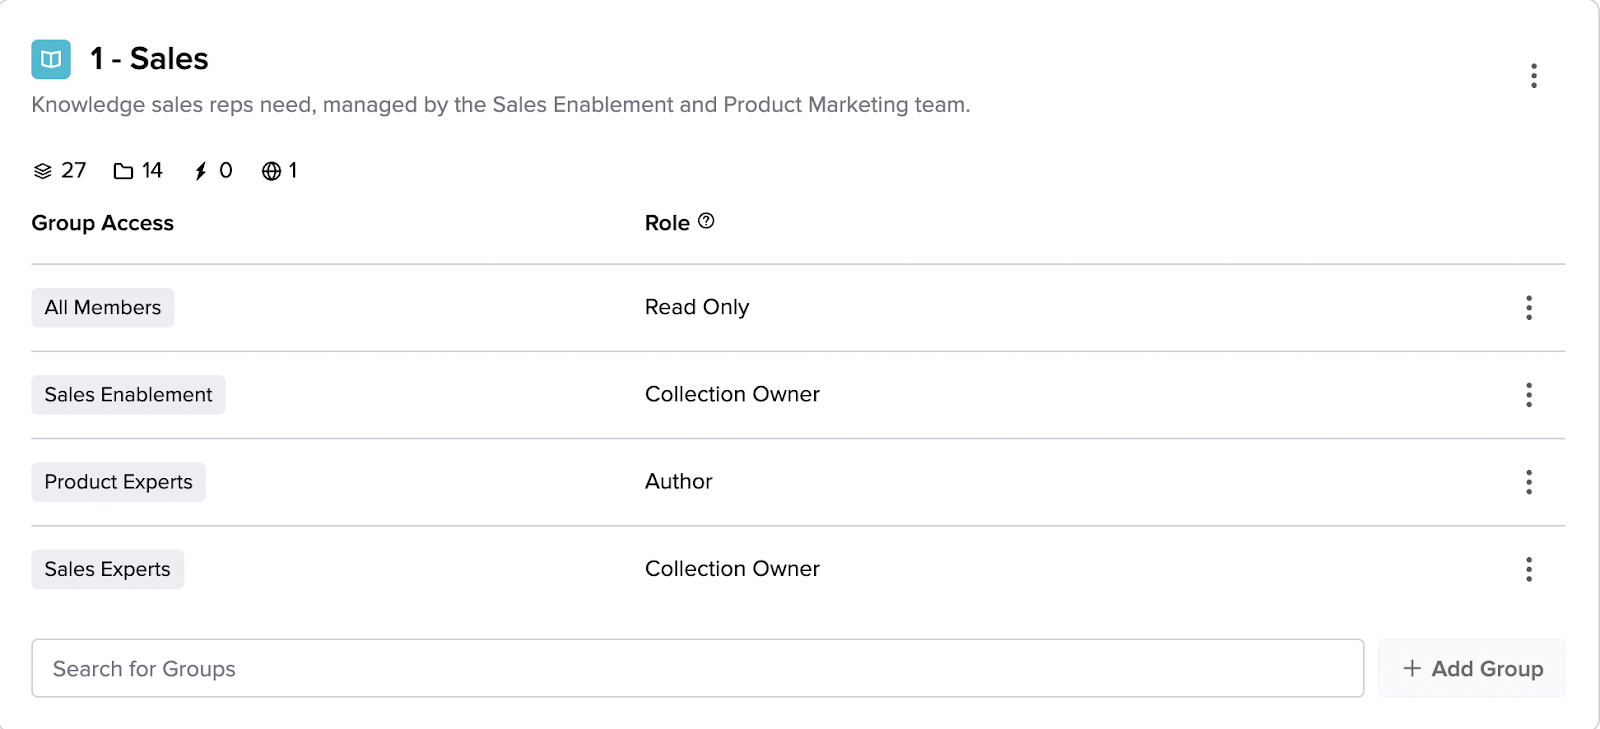Open the collection options kebab menu
This screenshot has width=1600, height=729.
pos(1533,76)
